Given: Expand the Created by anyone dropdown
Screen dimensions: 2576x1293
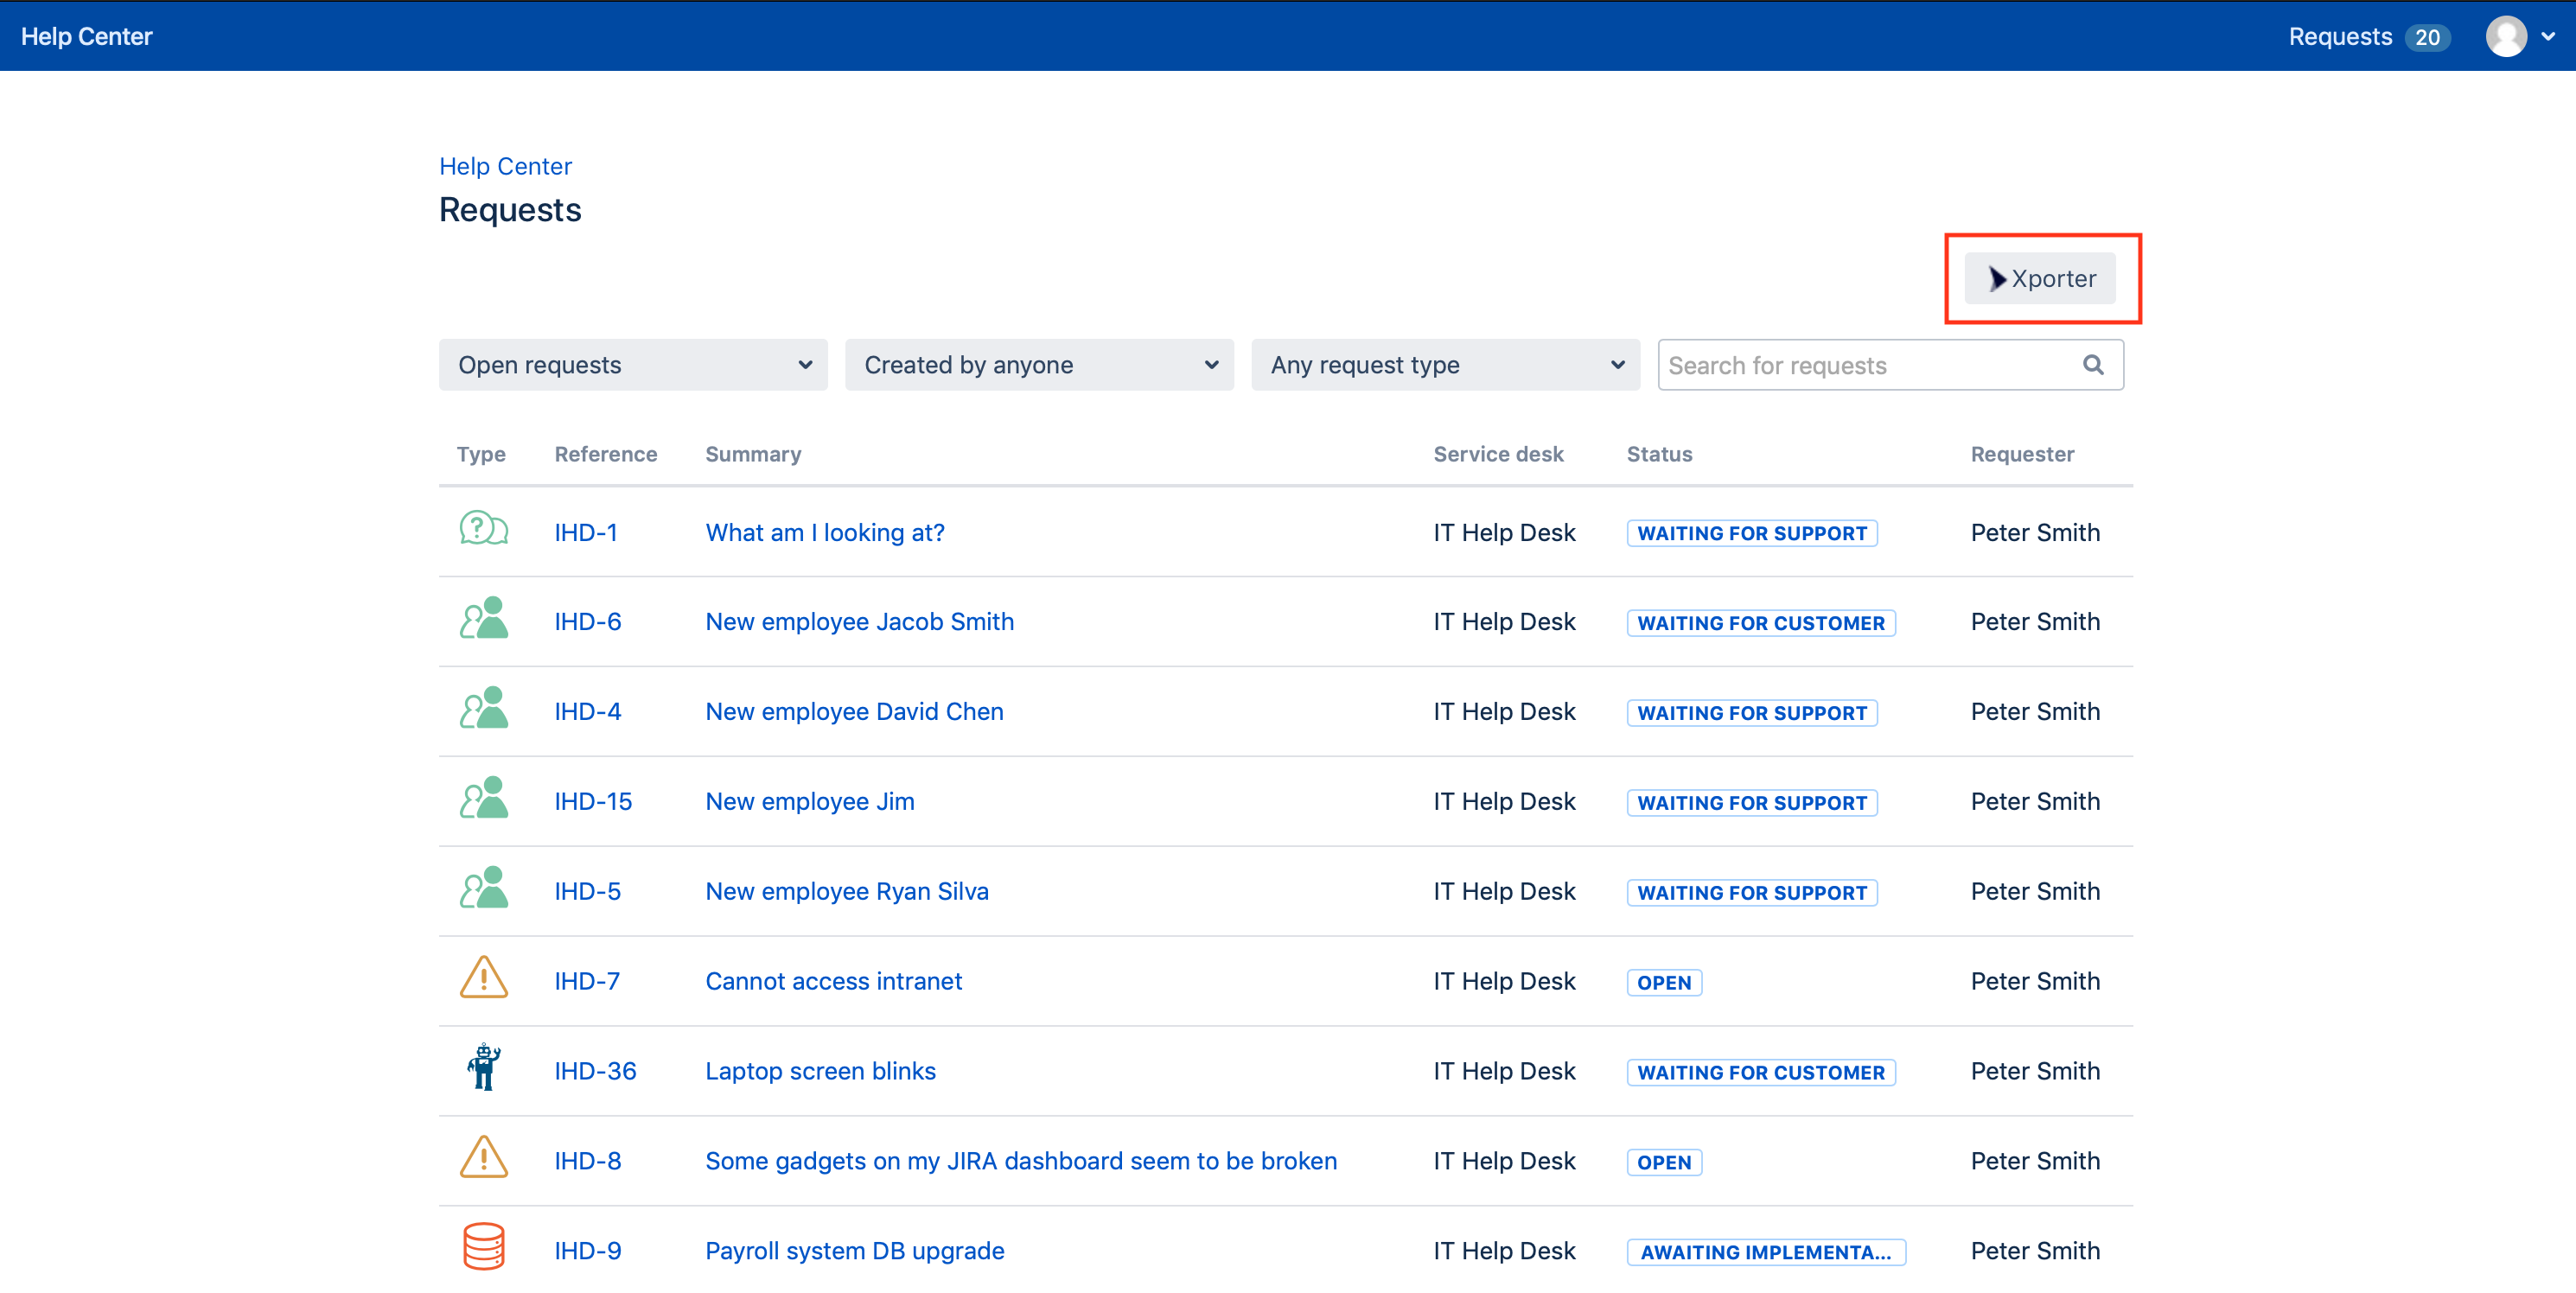Looking at the screenshot, I should tap(1038, 365).
